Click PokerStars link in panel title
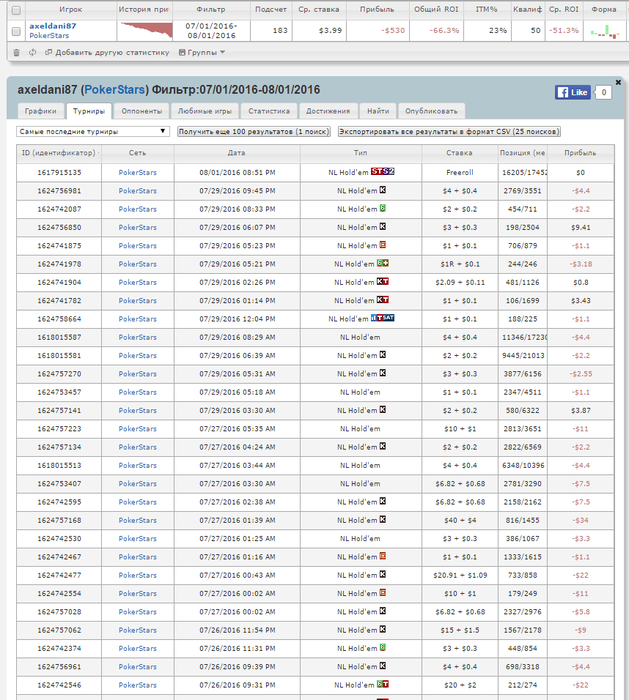The image size is (629, 700). 115,90
